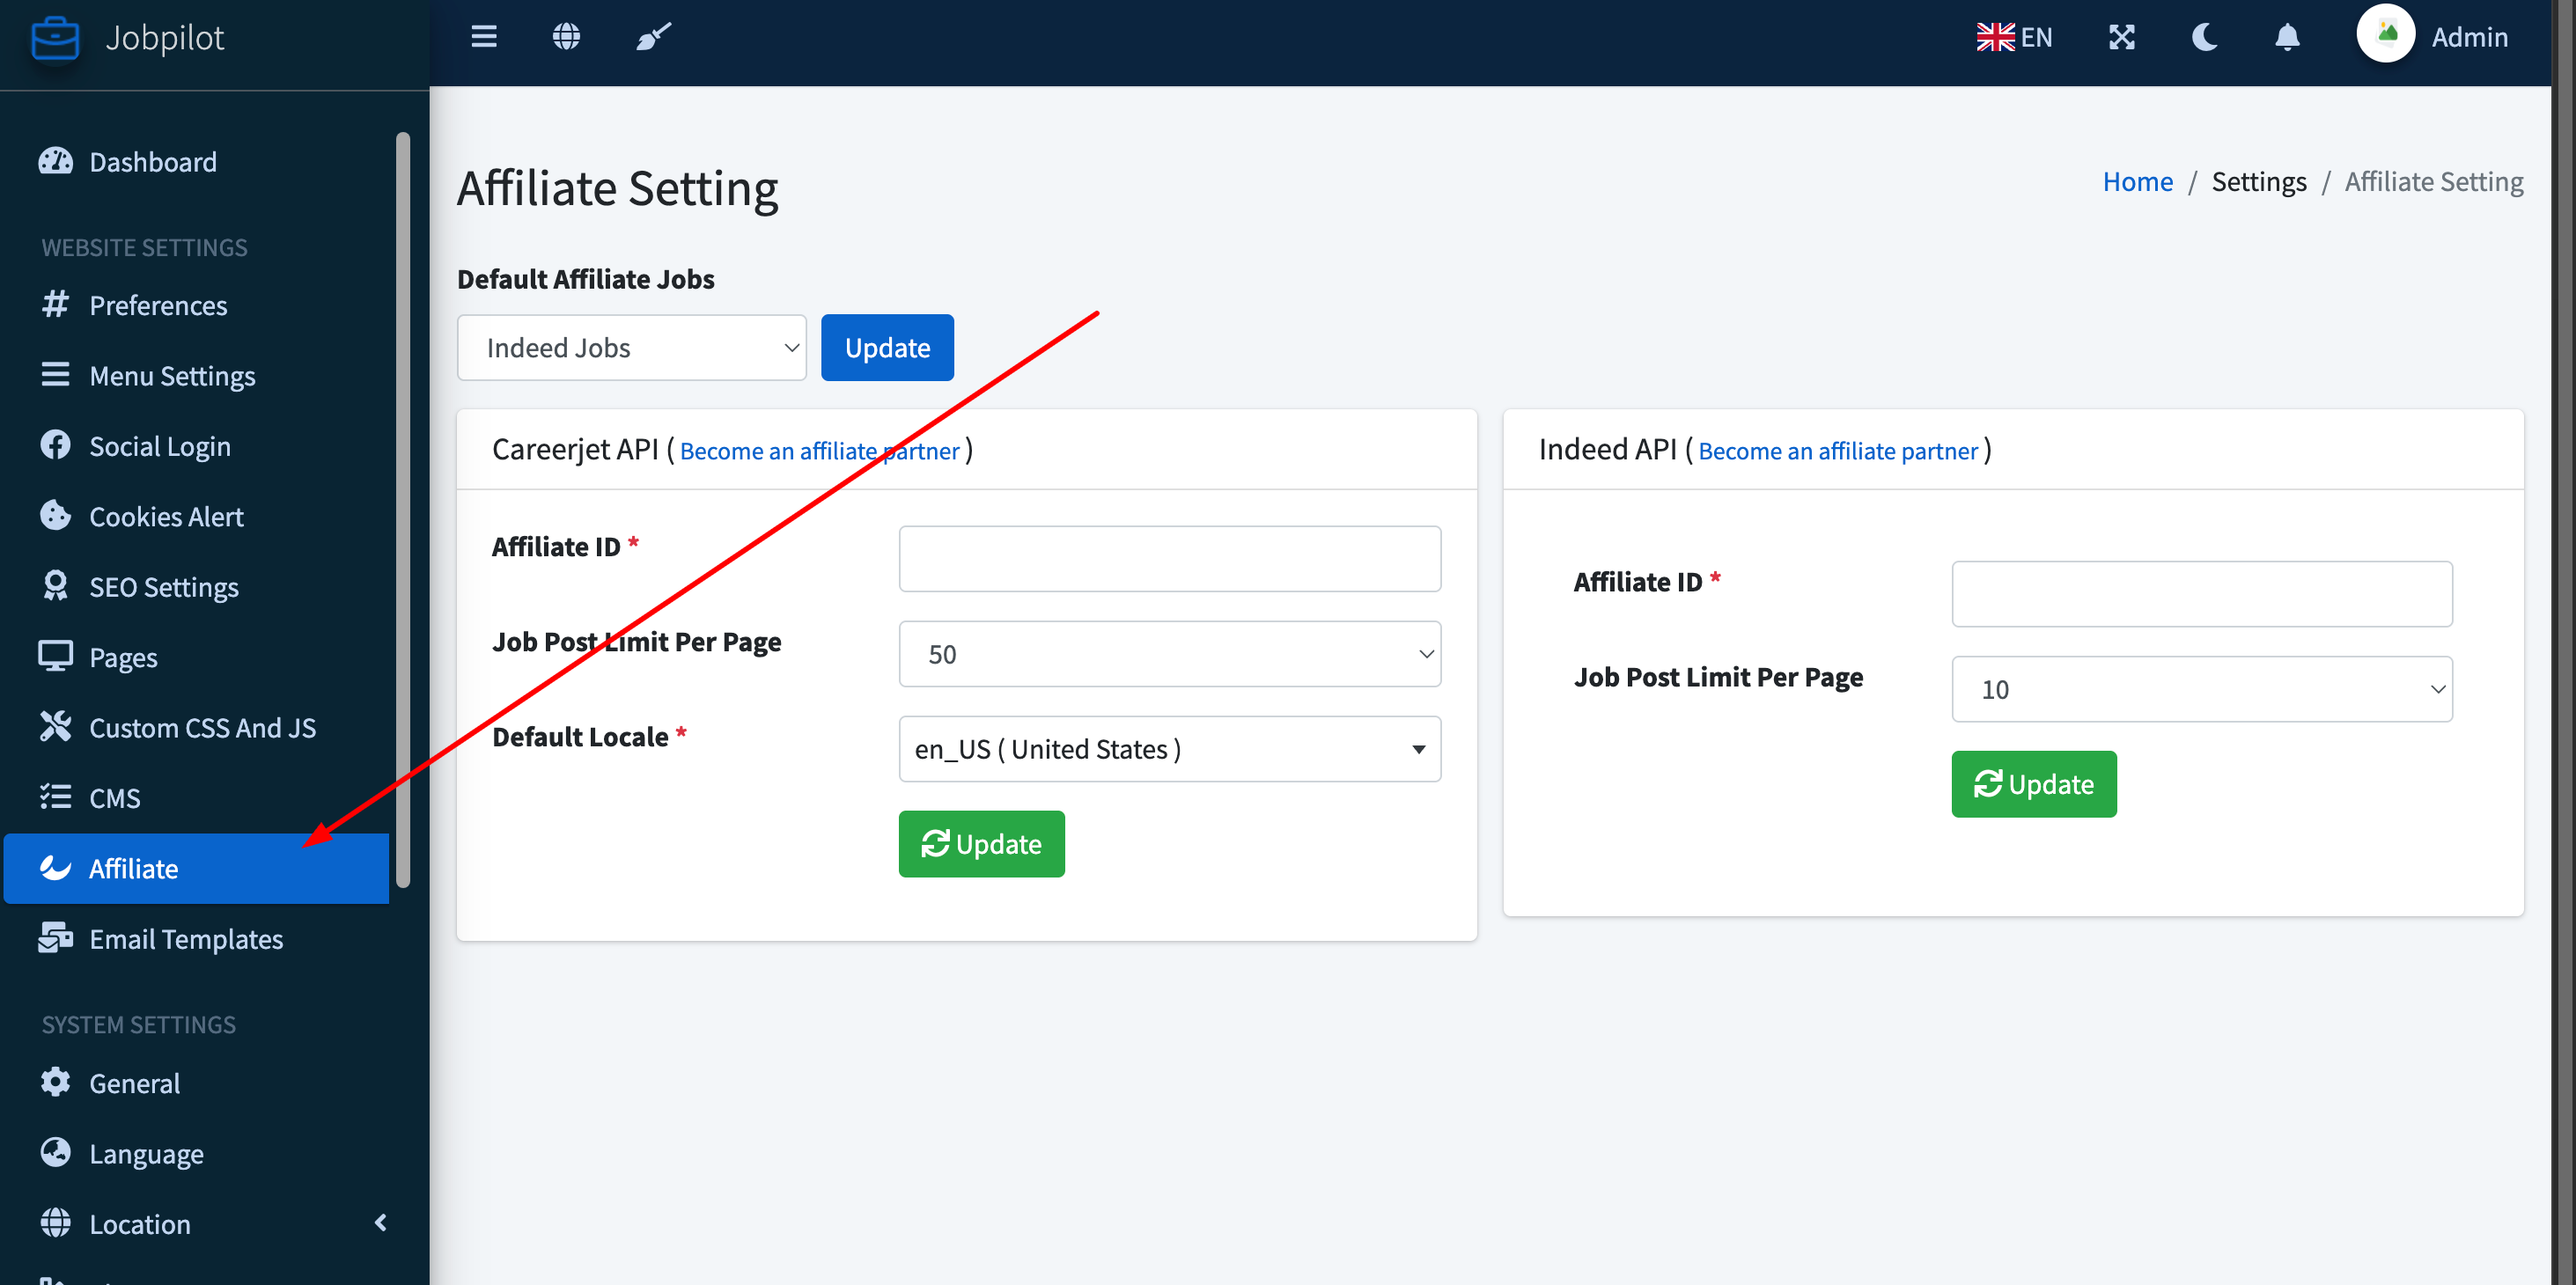Expand the Location submenu chevron
2576x1285 pixels.
pyautogui.click(x=380, y=1223)
